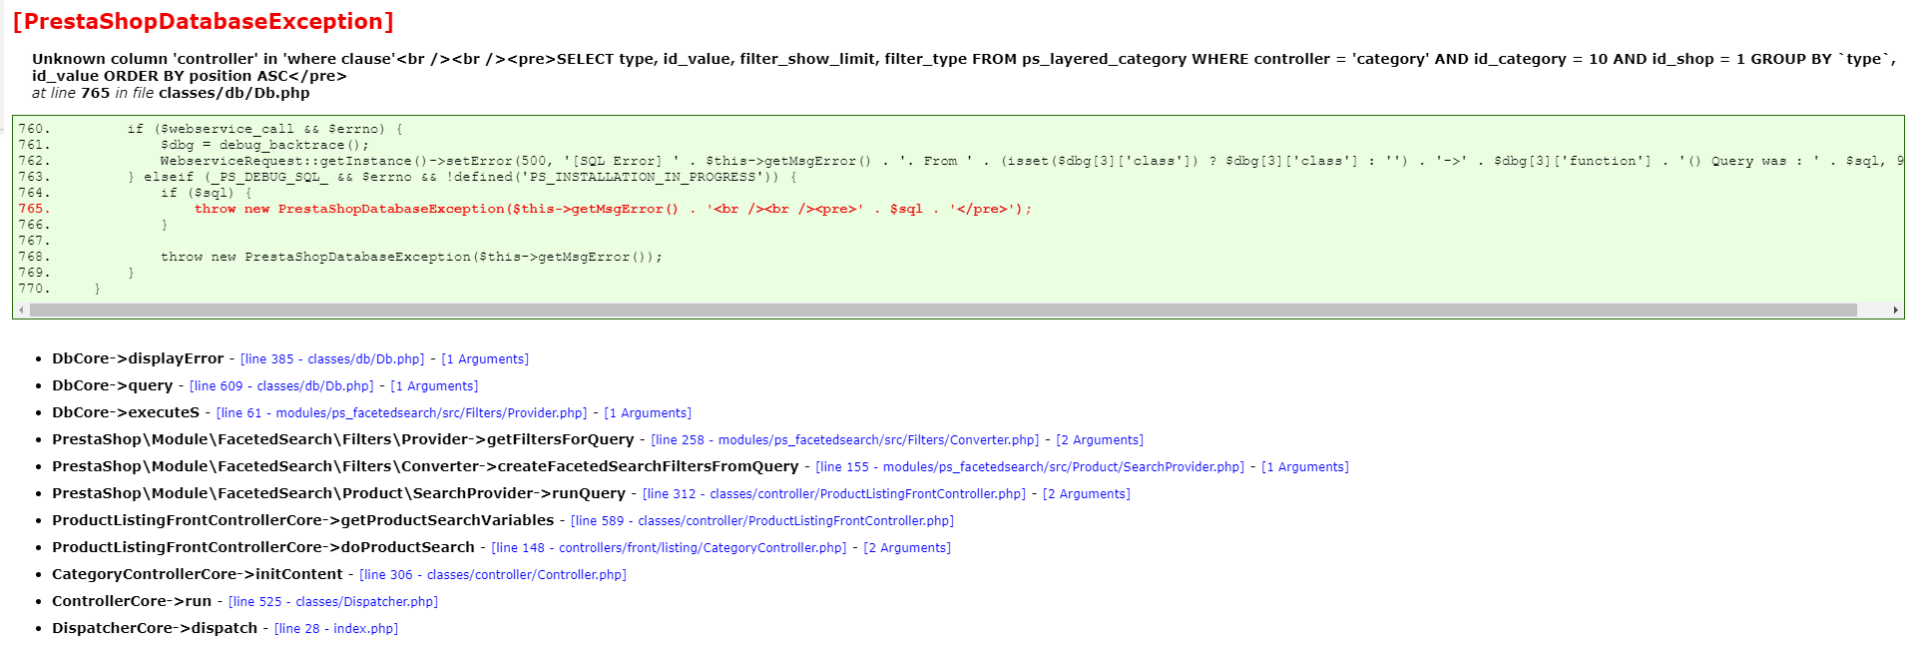The width and height of the screenshot is (1920, 659).
Task: Expand the 2 Arguments for doProductSearch
Action: tap(907, 548)
